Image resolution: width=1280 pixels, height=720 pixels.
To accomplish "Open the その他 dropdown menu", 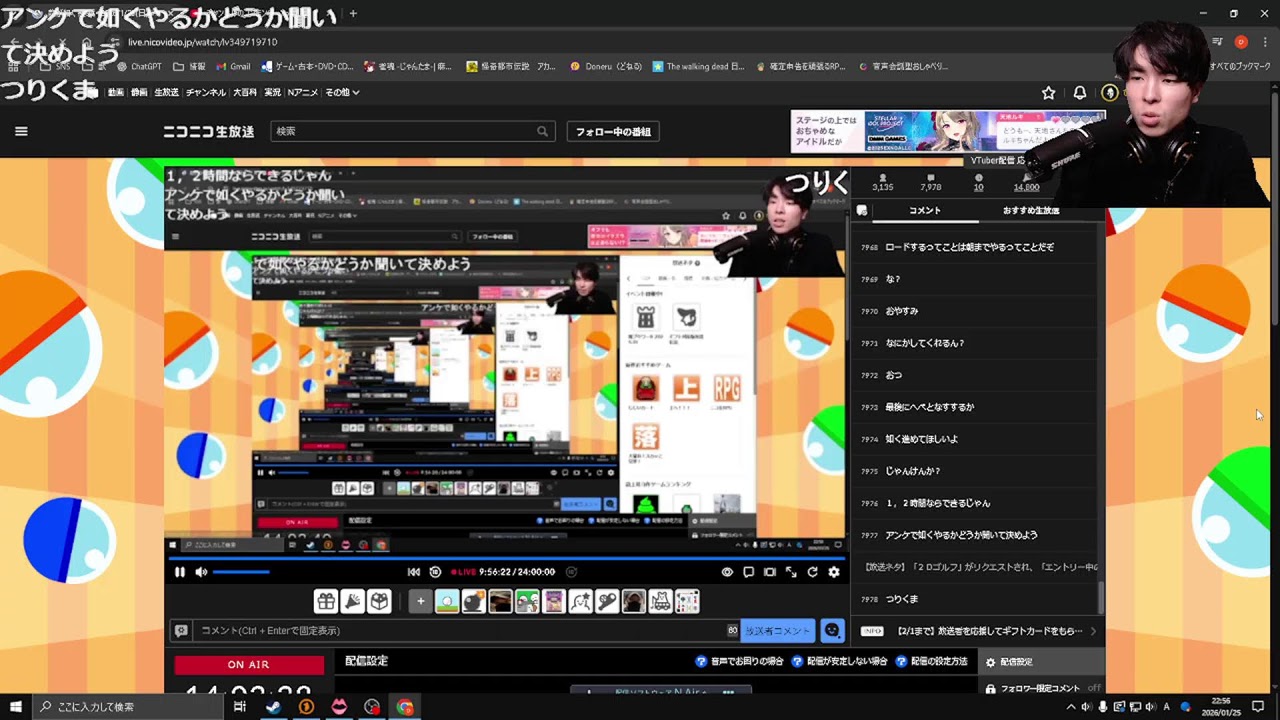I will tap(342, 92).
